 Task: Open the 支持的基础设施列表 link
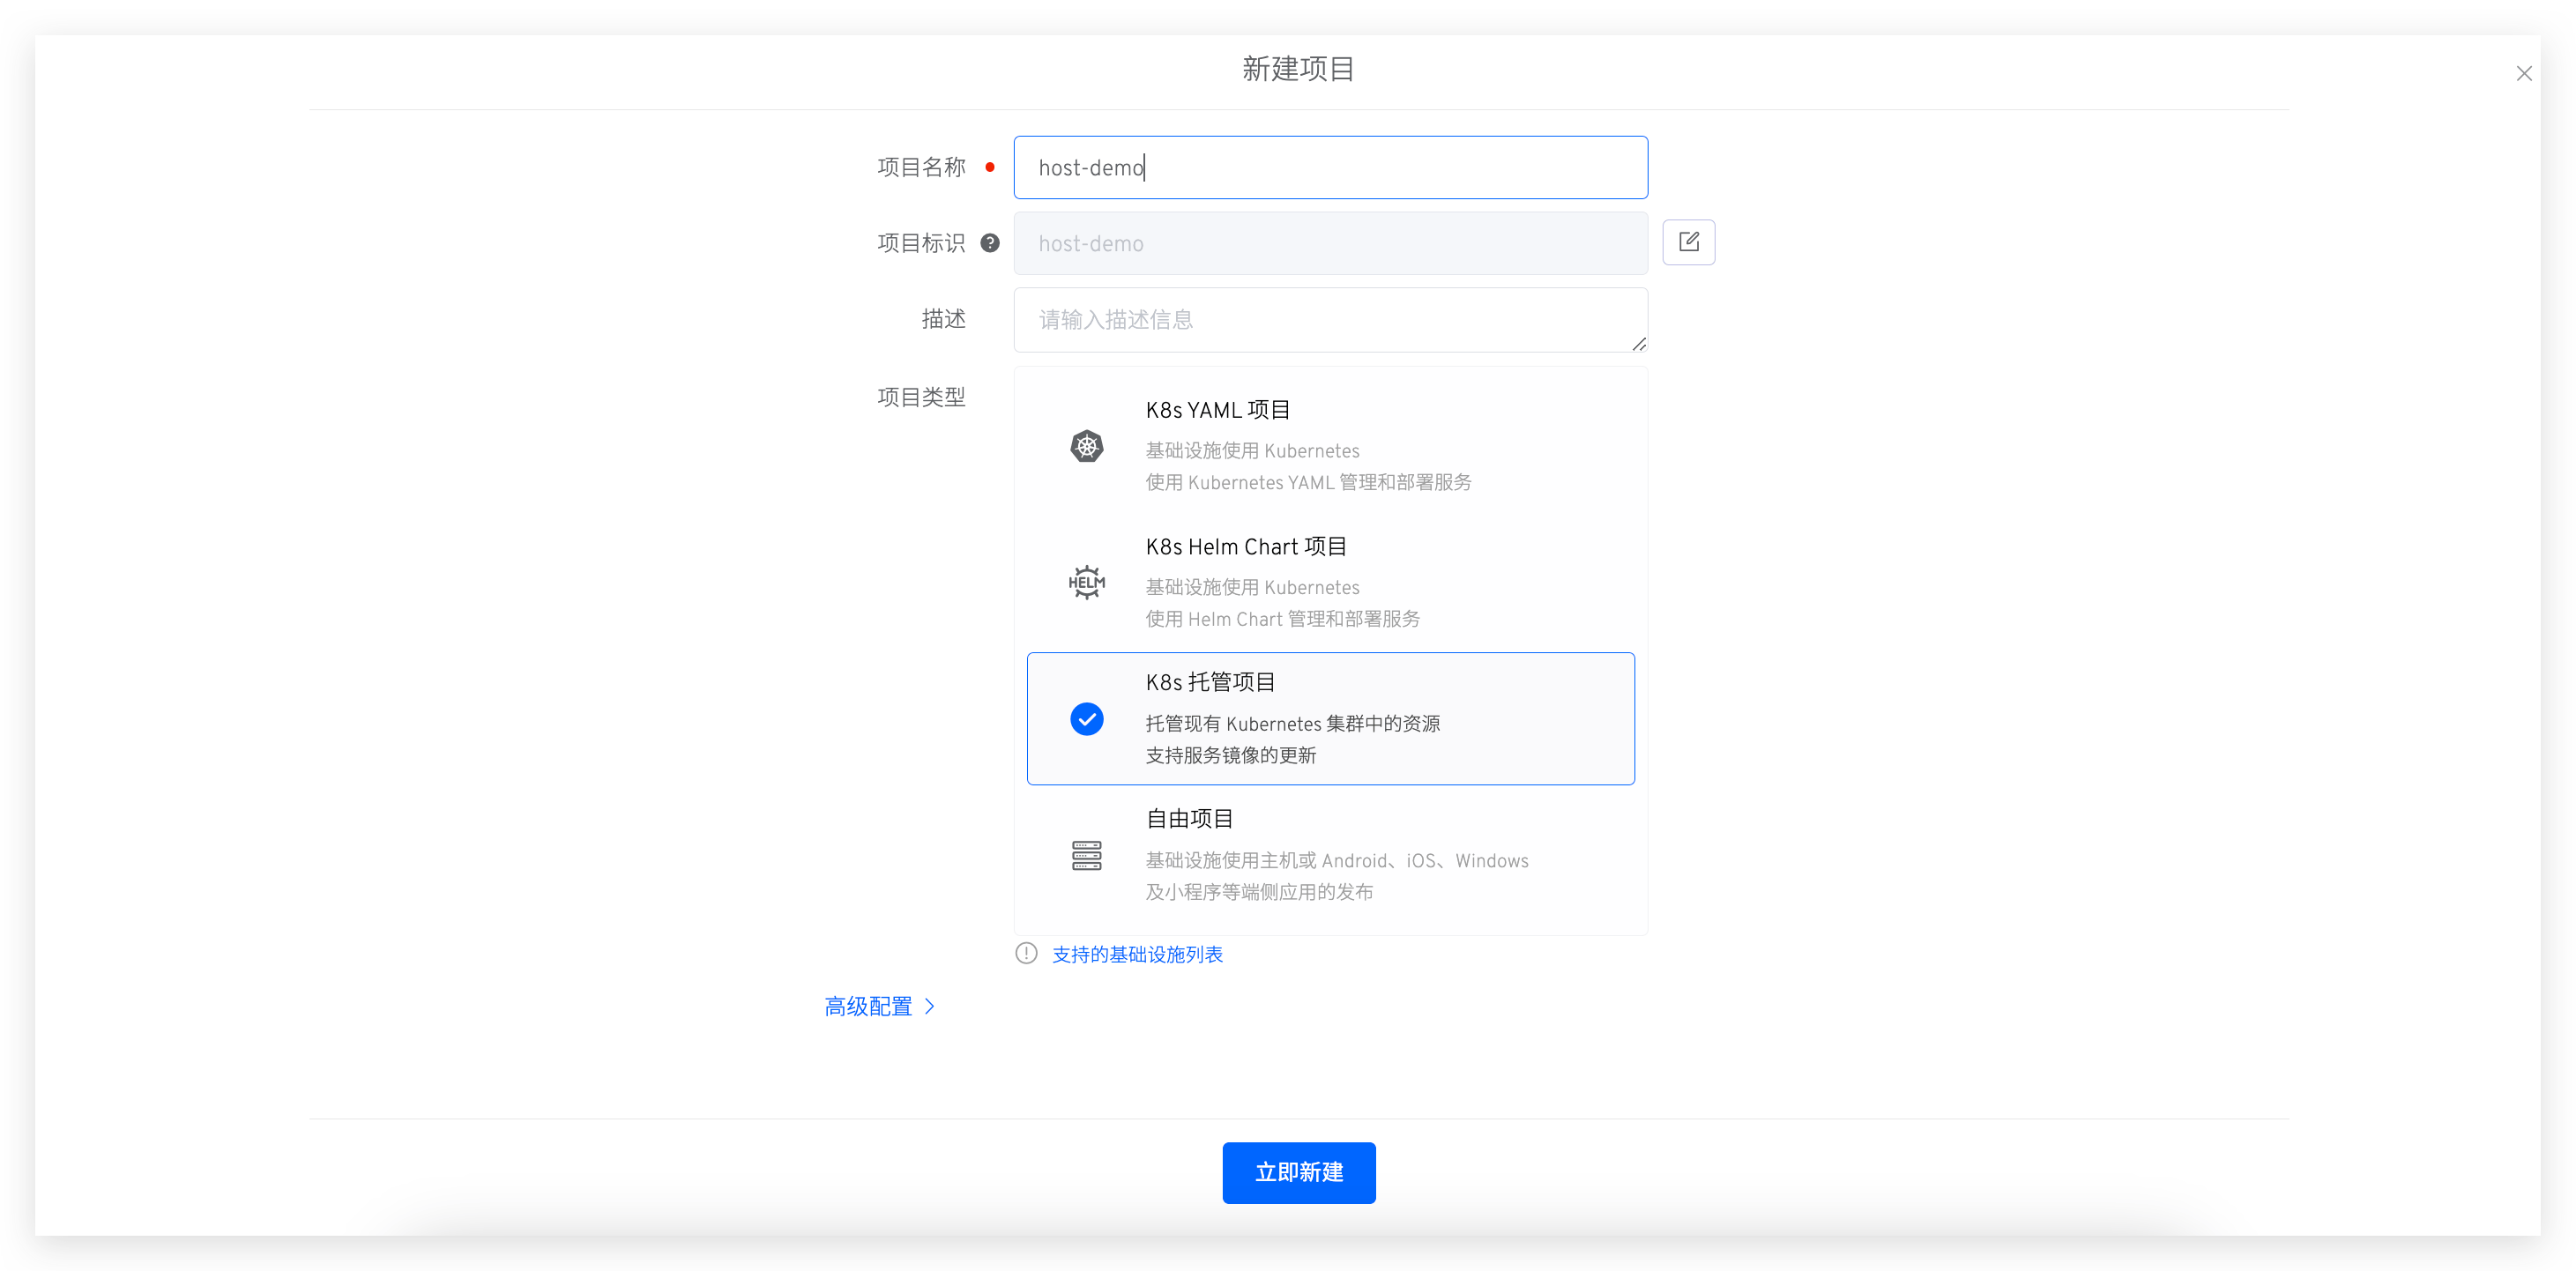pyautogui.click(x=1136, y=954)
